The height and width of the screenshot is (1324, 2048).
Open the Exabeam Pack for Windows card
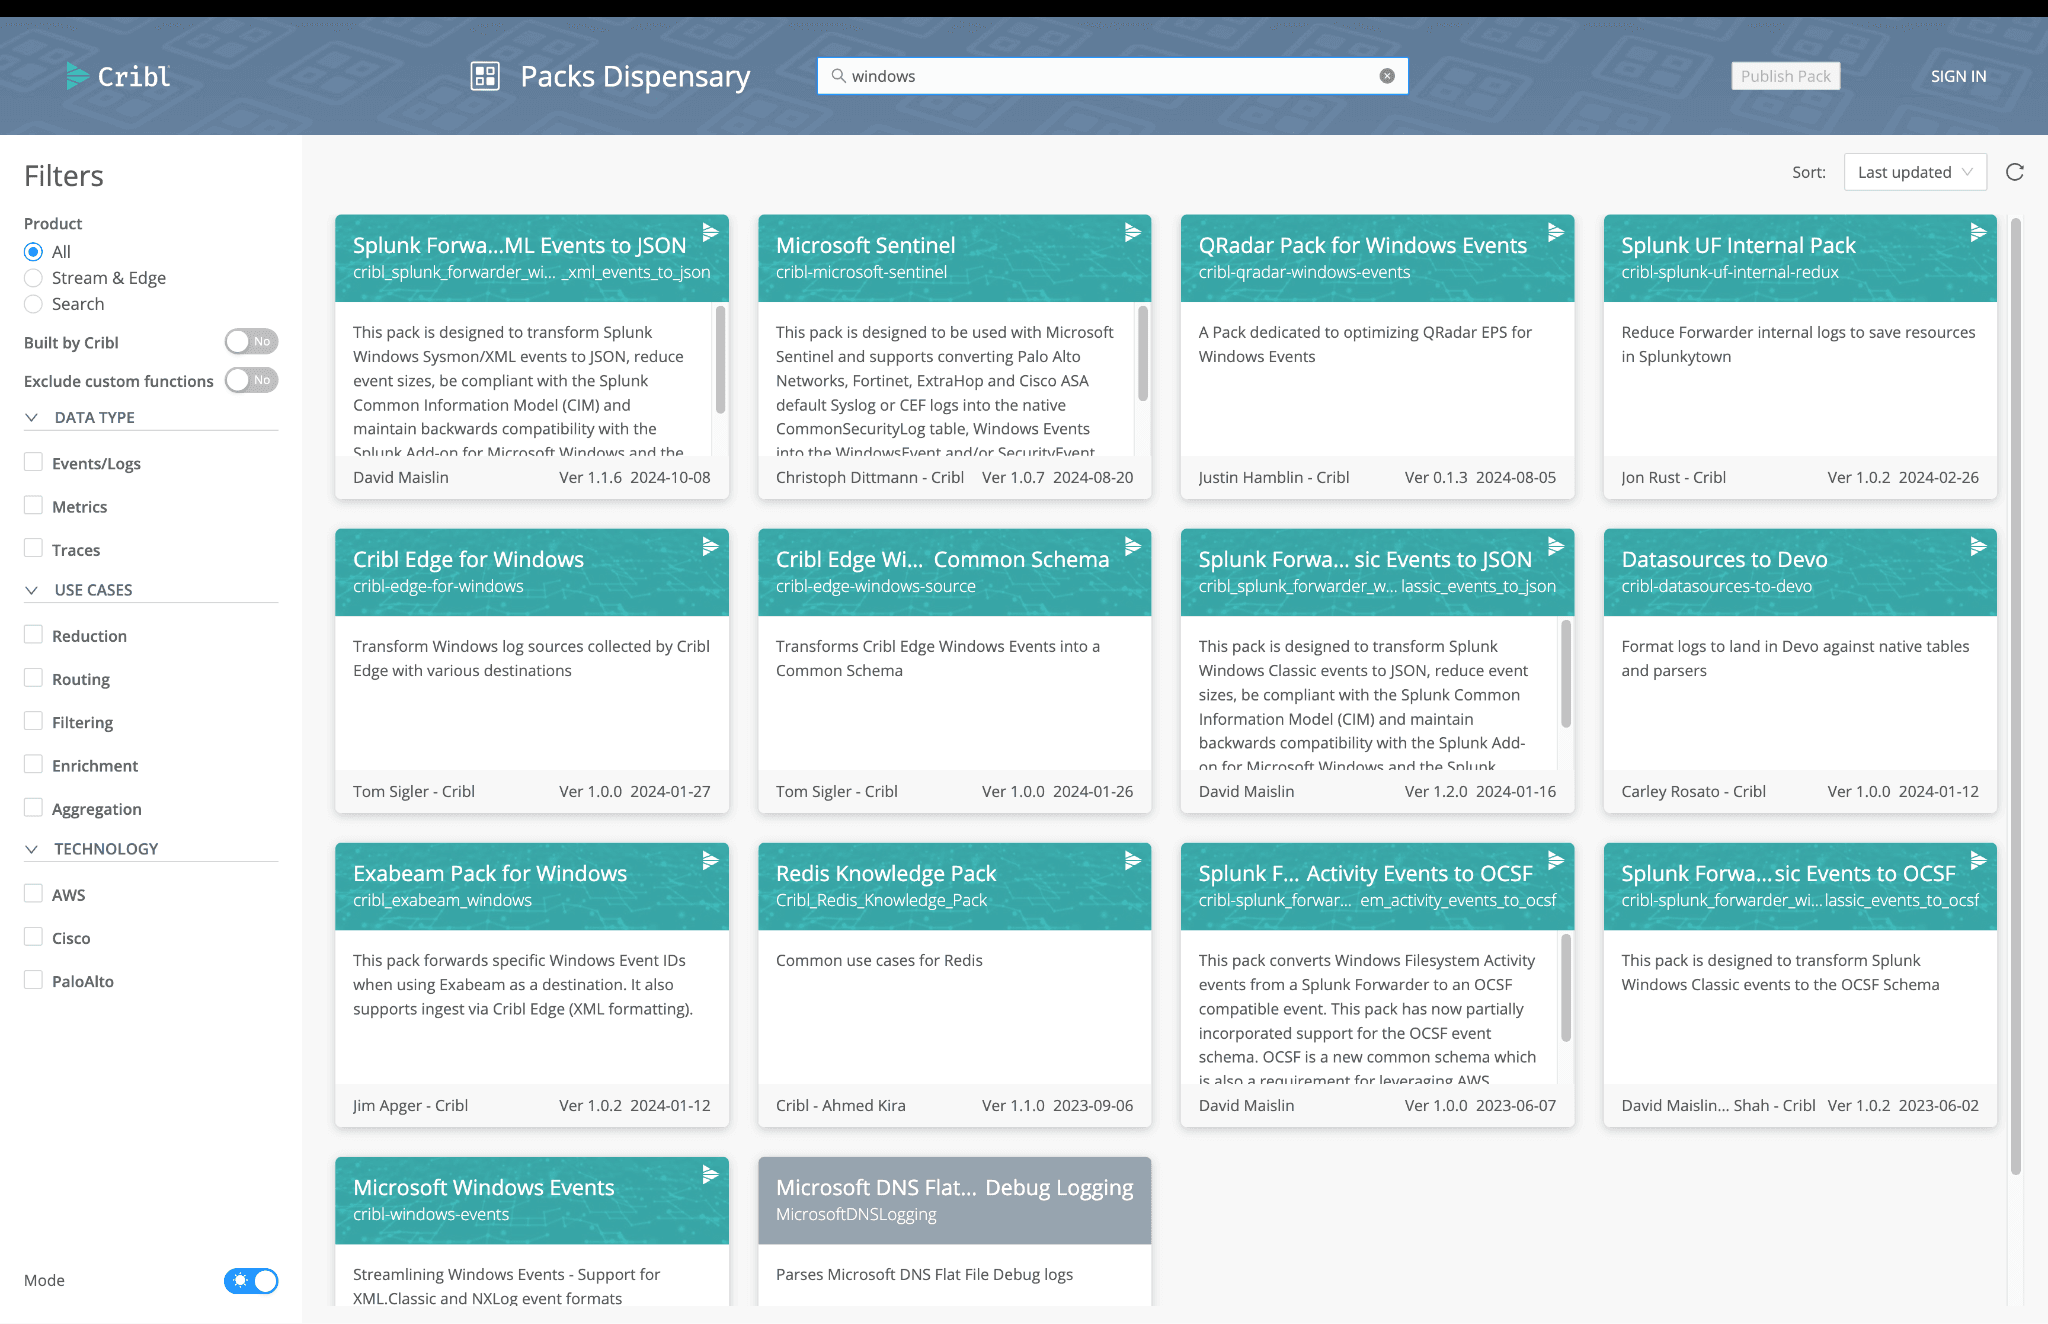[x=490, y=874]
